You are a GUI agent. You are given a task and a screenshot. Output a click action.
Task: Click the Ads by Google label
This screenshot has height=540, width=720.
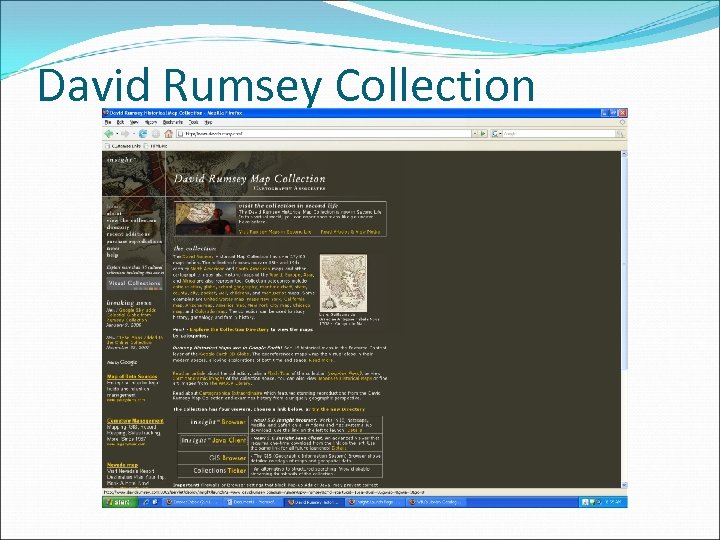(122, 362)
